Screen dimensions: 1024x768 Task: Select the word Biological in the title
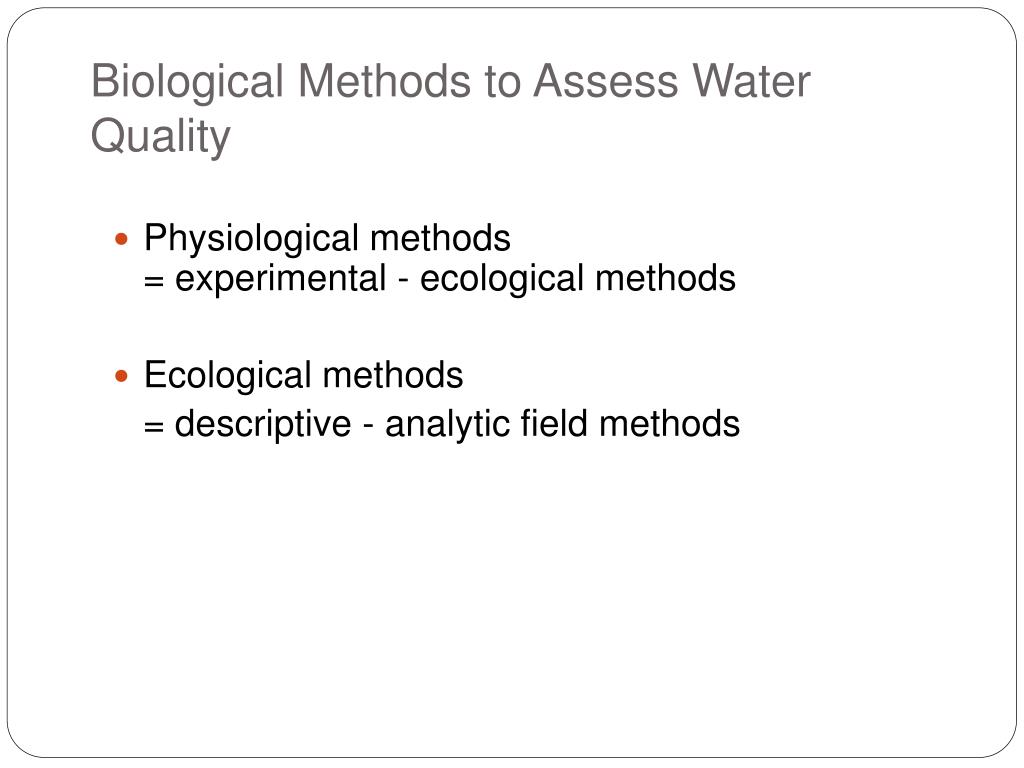point(187,82)
